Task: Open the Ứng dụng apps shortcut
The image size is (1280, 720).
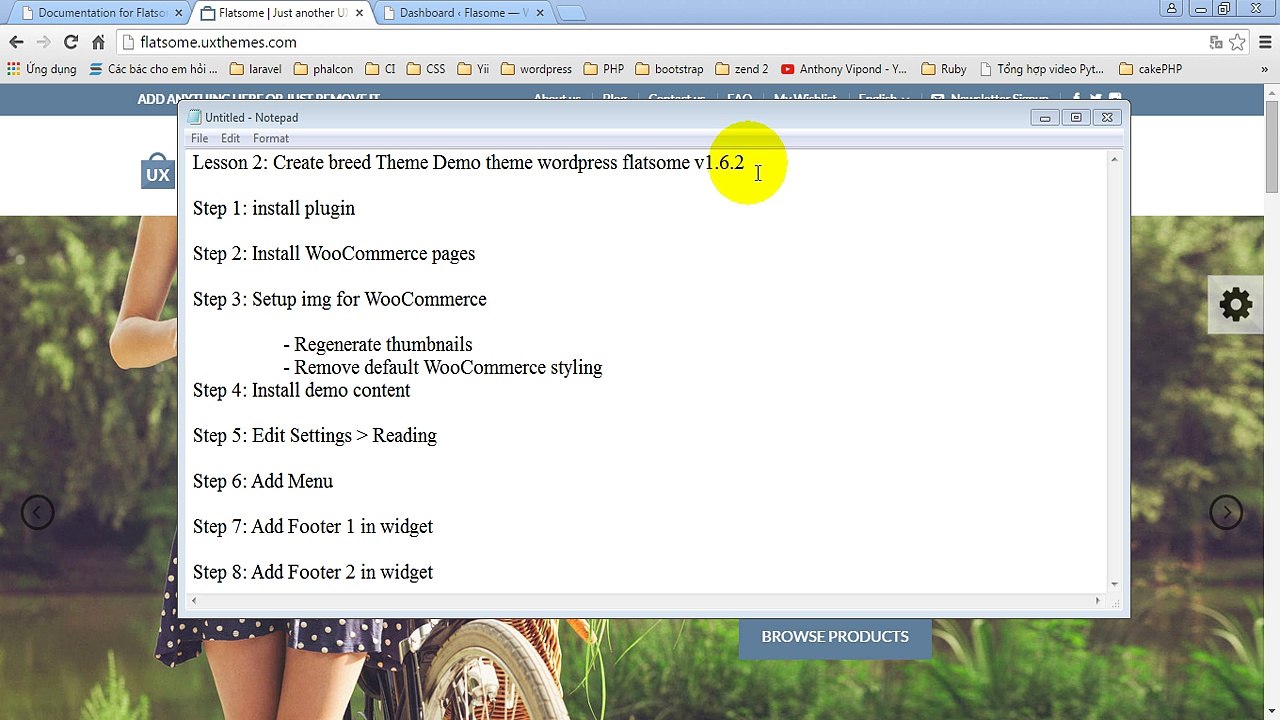Action: click(42, 69)
